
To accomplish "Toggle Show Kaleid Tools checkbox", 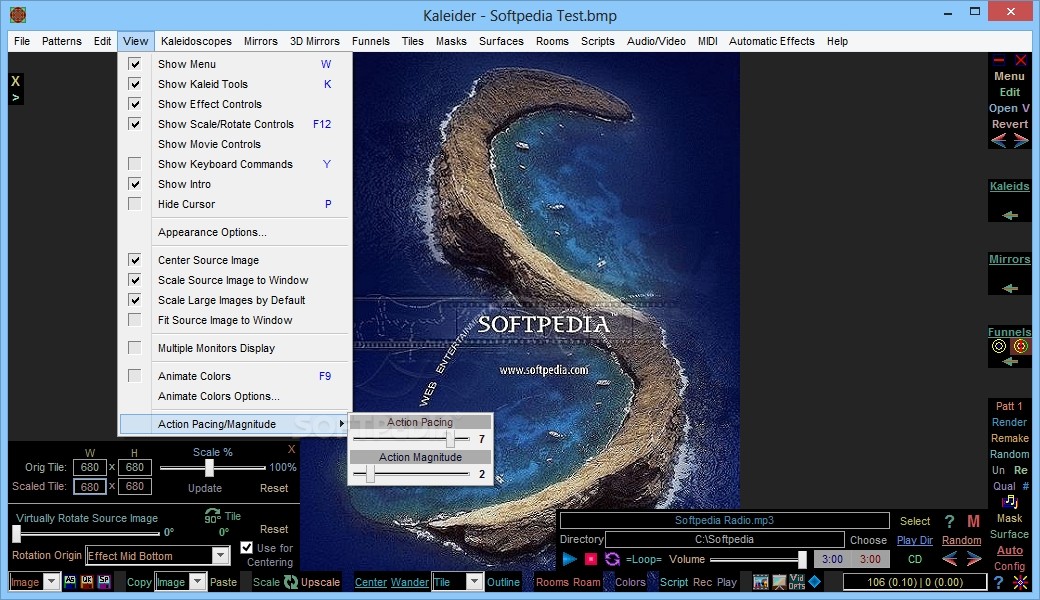I will 135,84.
